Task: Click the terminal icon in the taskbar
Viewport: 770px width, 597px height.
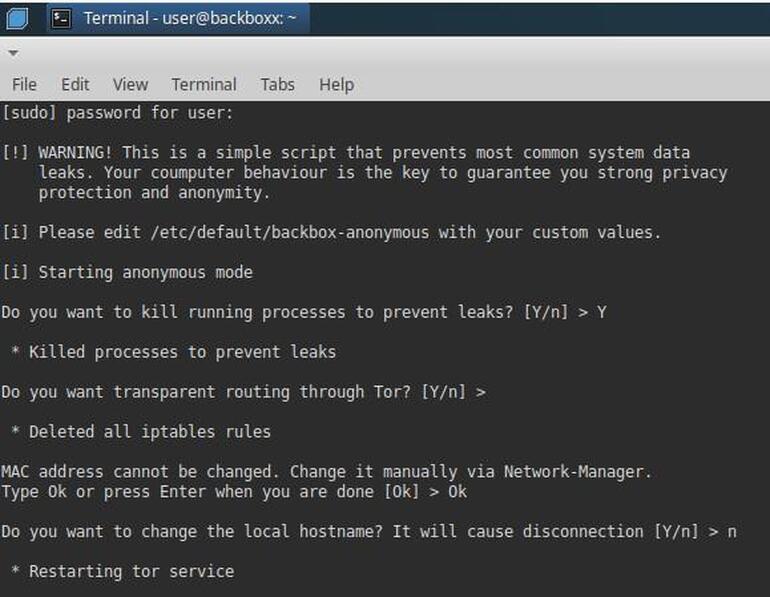Action: point(61,19)
